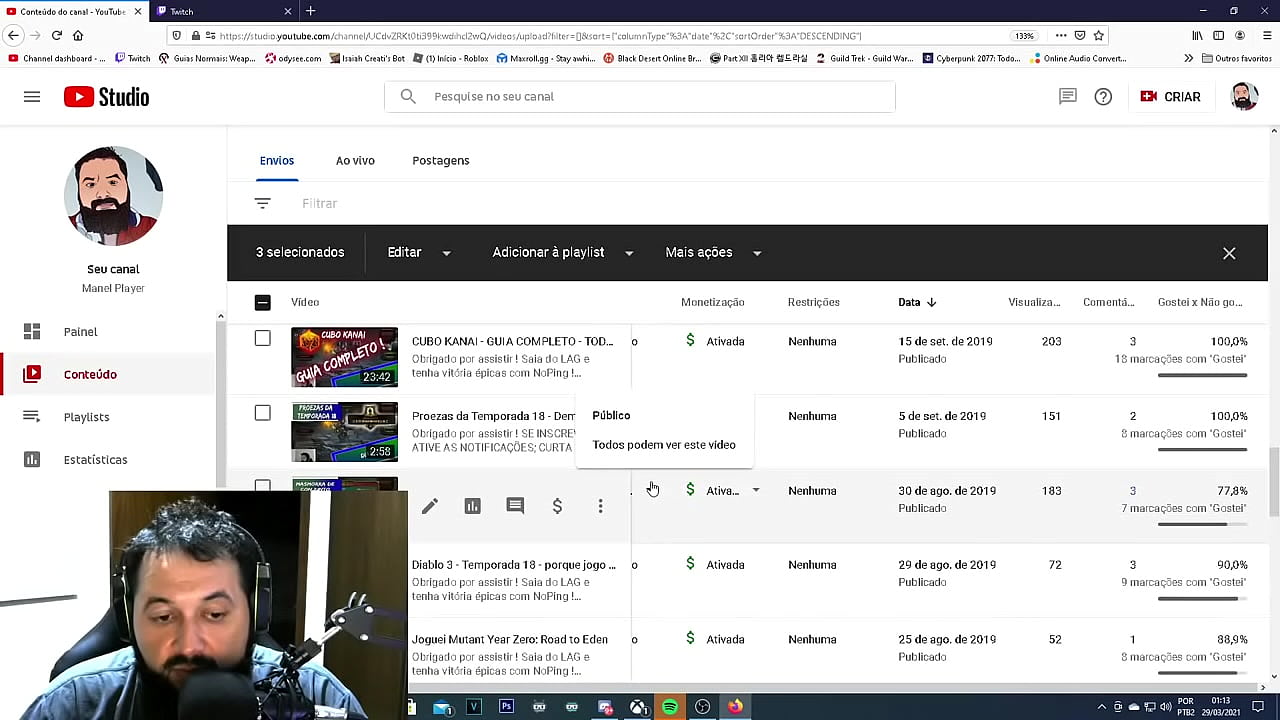This screenshot has width=1280, height=720.
Task: Check the Proezas da Temporada 18 checkbox
Action: click(262, 413)
